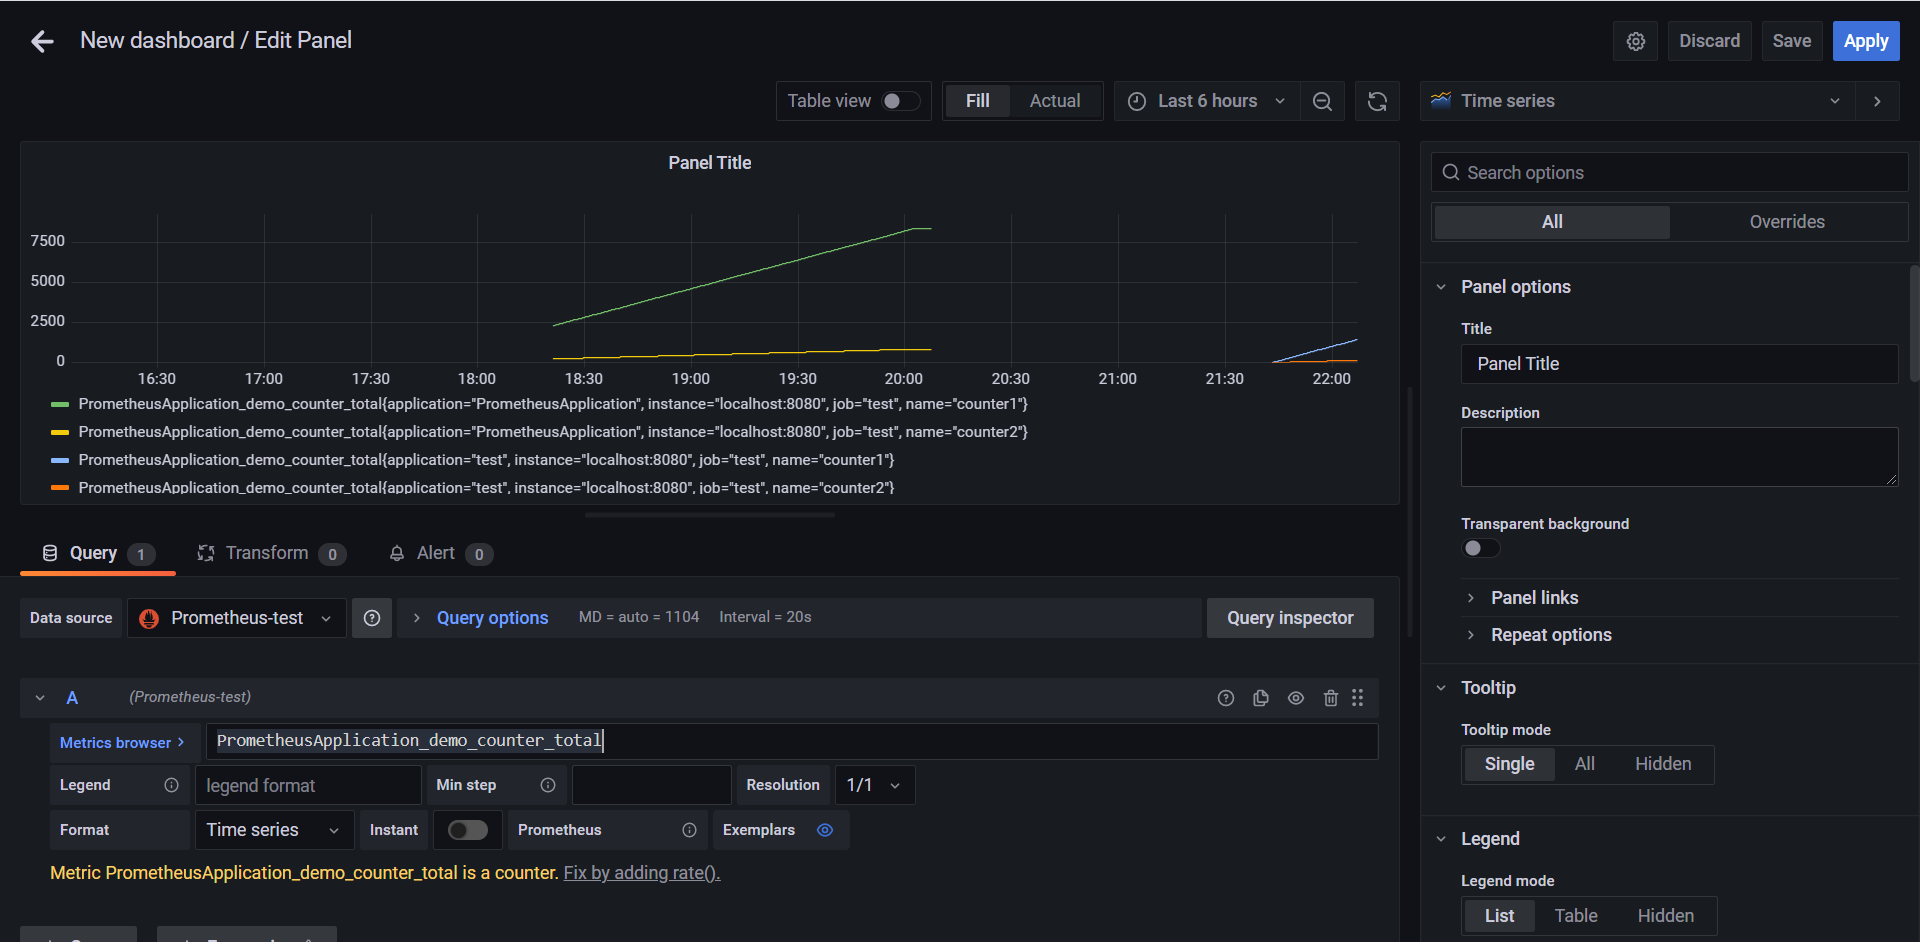This screenshot has width=1920, height=942.
Task: Open dashboard settings gear icon
Action: tap(1636, 42)
